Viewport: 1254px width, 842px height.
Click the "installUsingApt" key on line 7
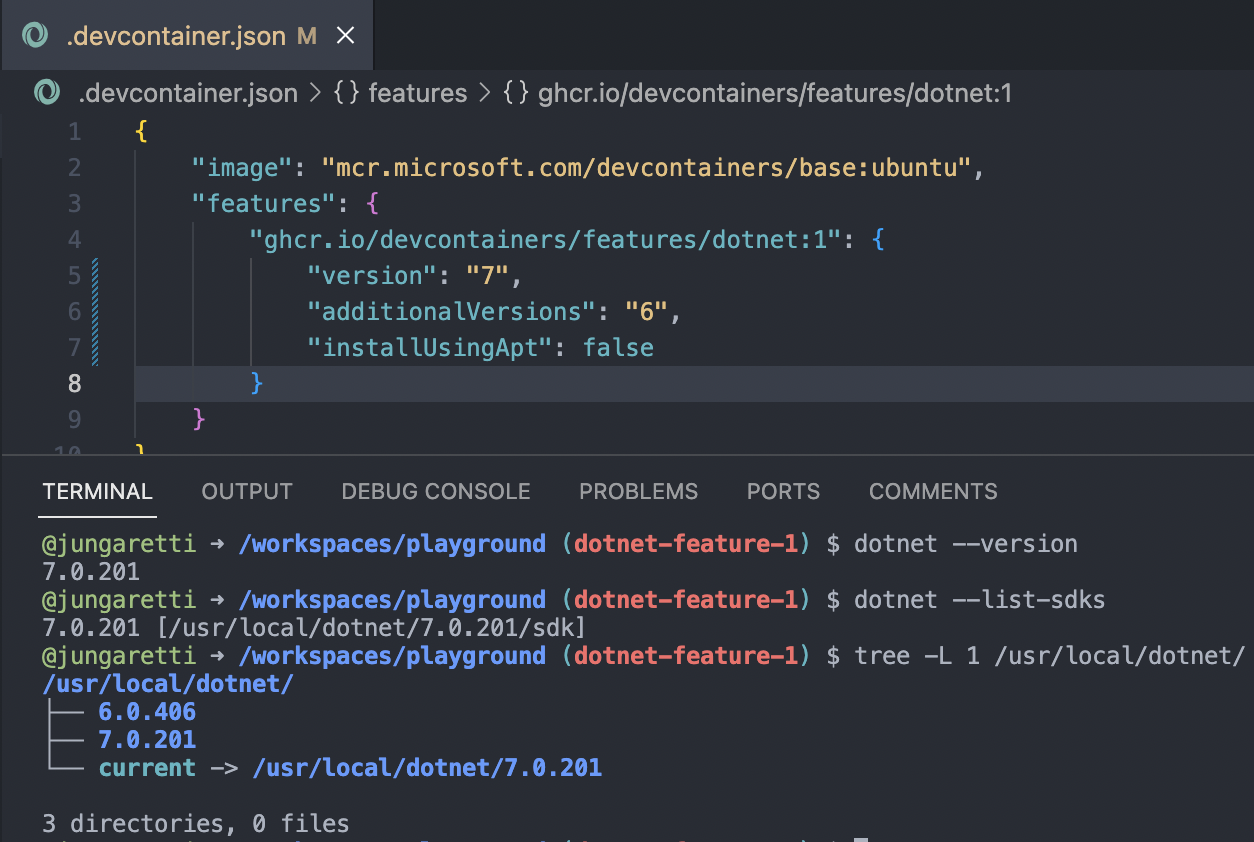(430, 347)
